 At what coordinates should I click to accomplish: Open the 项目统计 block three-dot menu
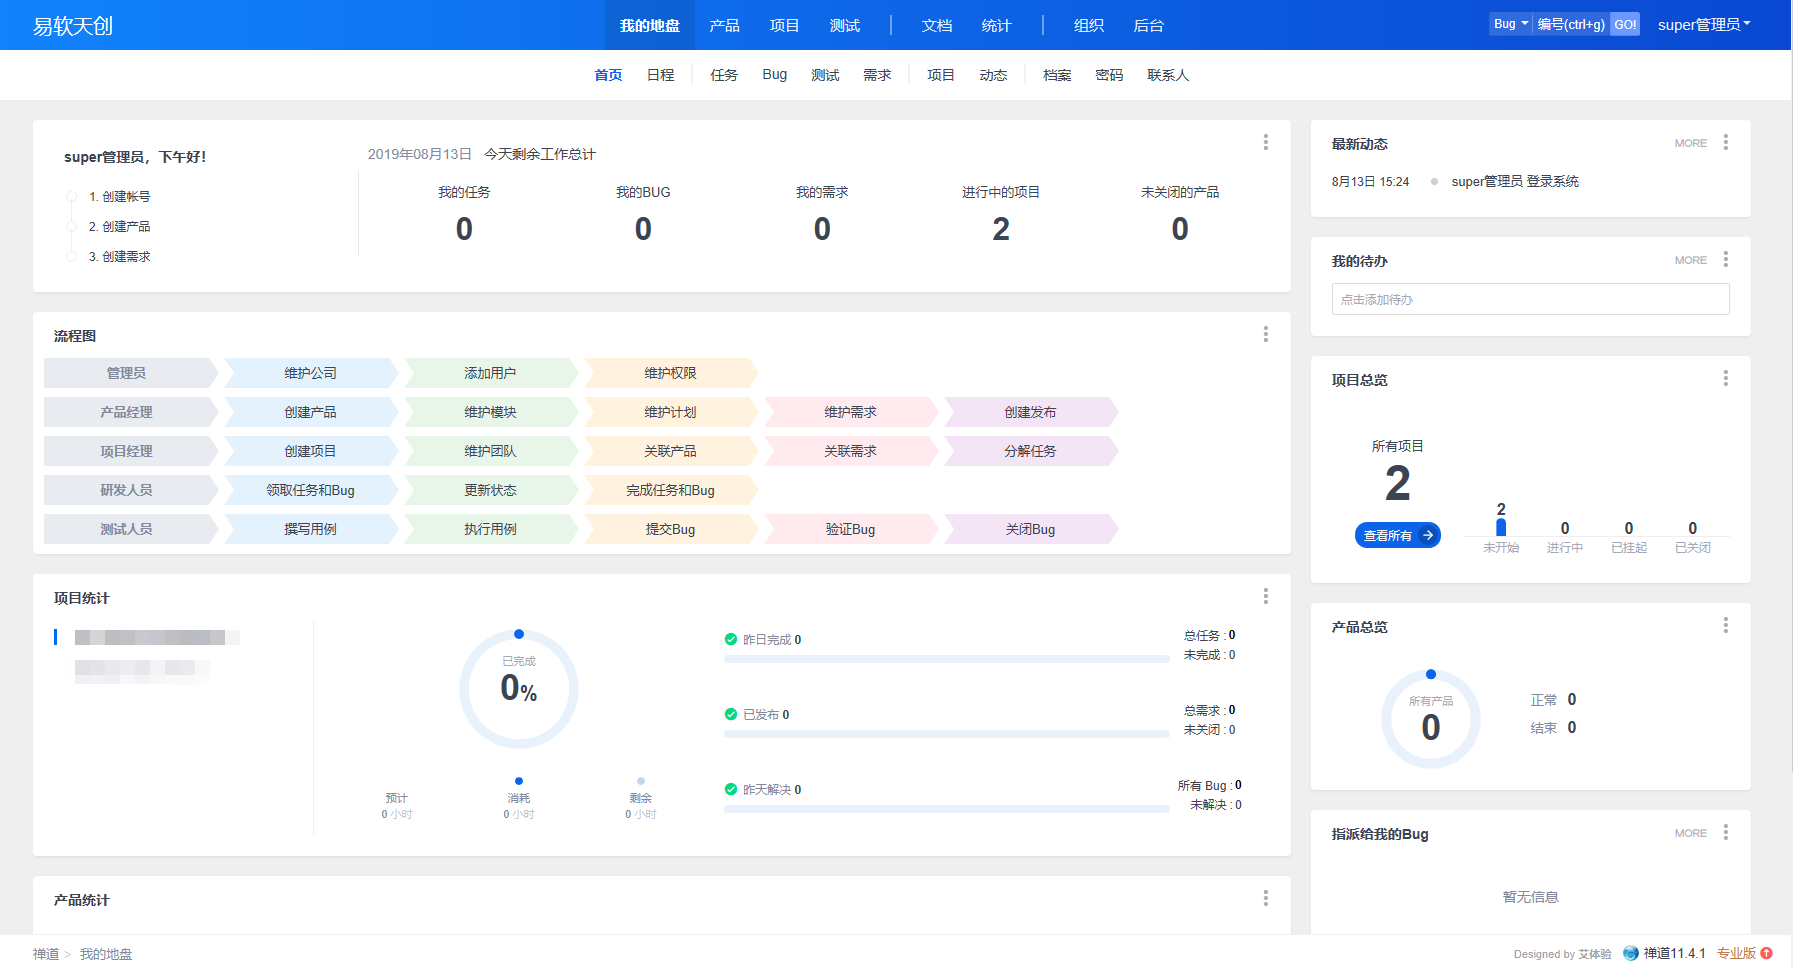pos(1265,596)
